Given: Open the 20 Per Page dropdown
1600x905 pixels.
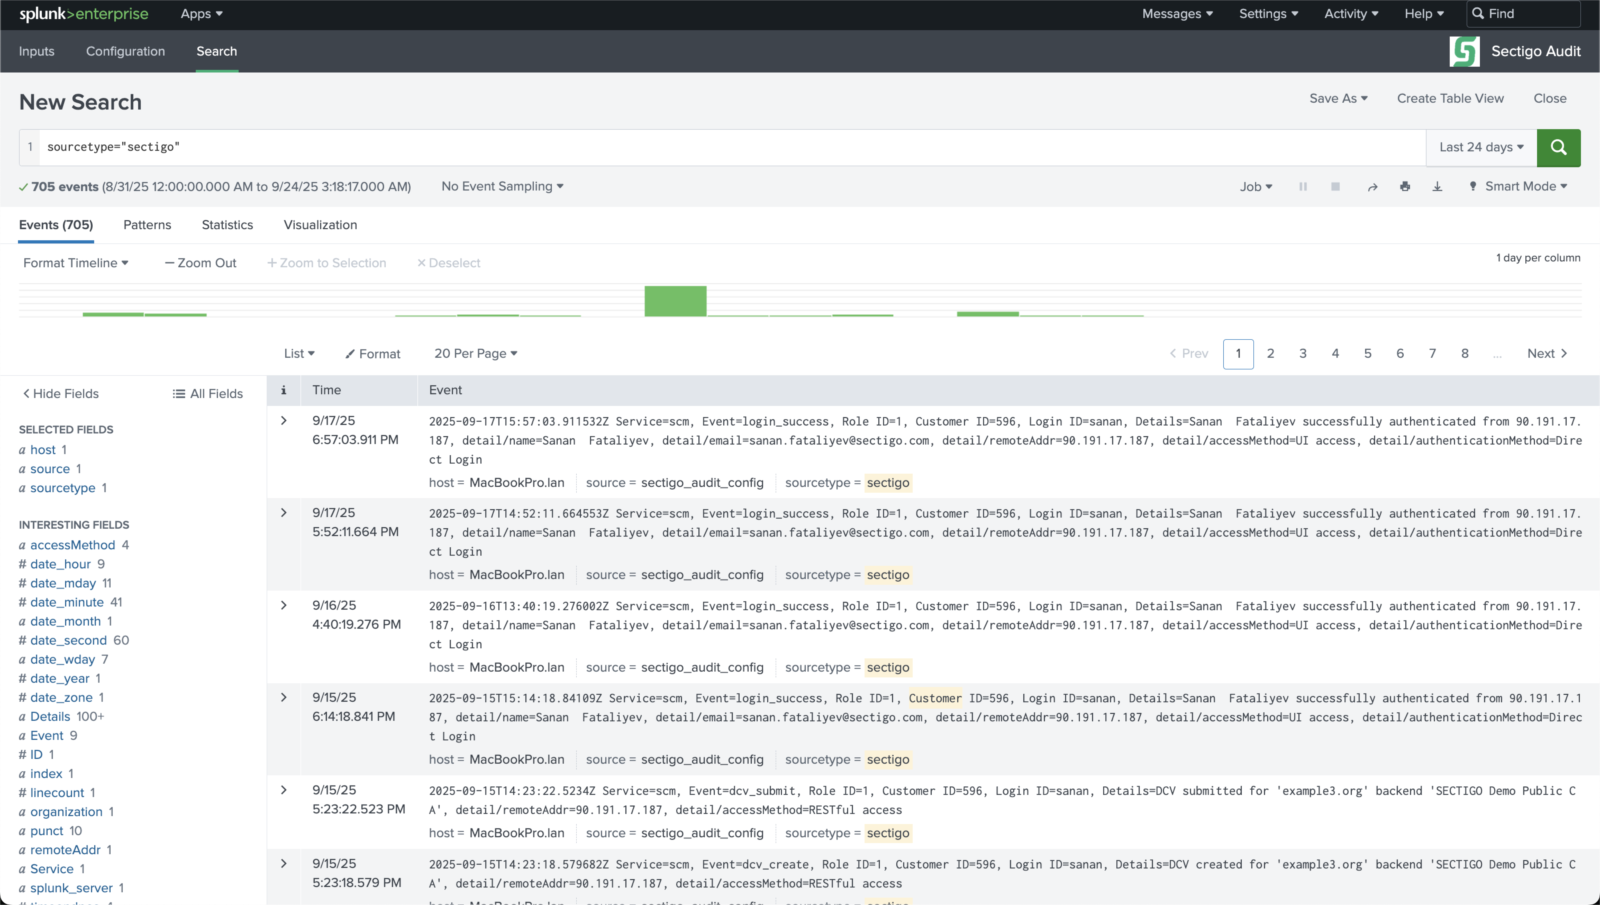Looking at the screenshot, I should tap(475, 354).
